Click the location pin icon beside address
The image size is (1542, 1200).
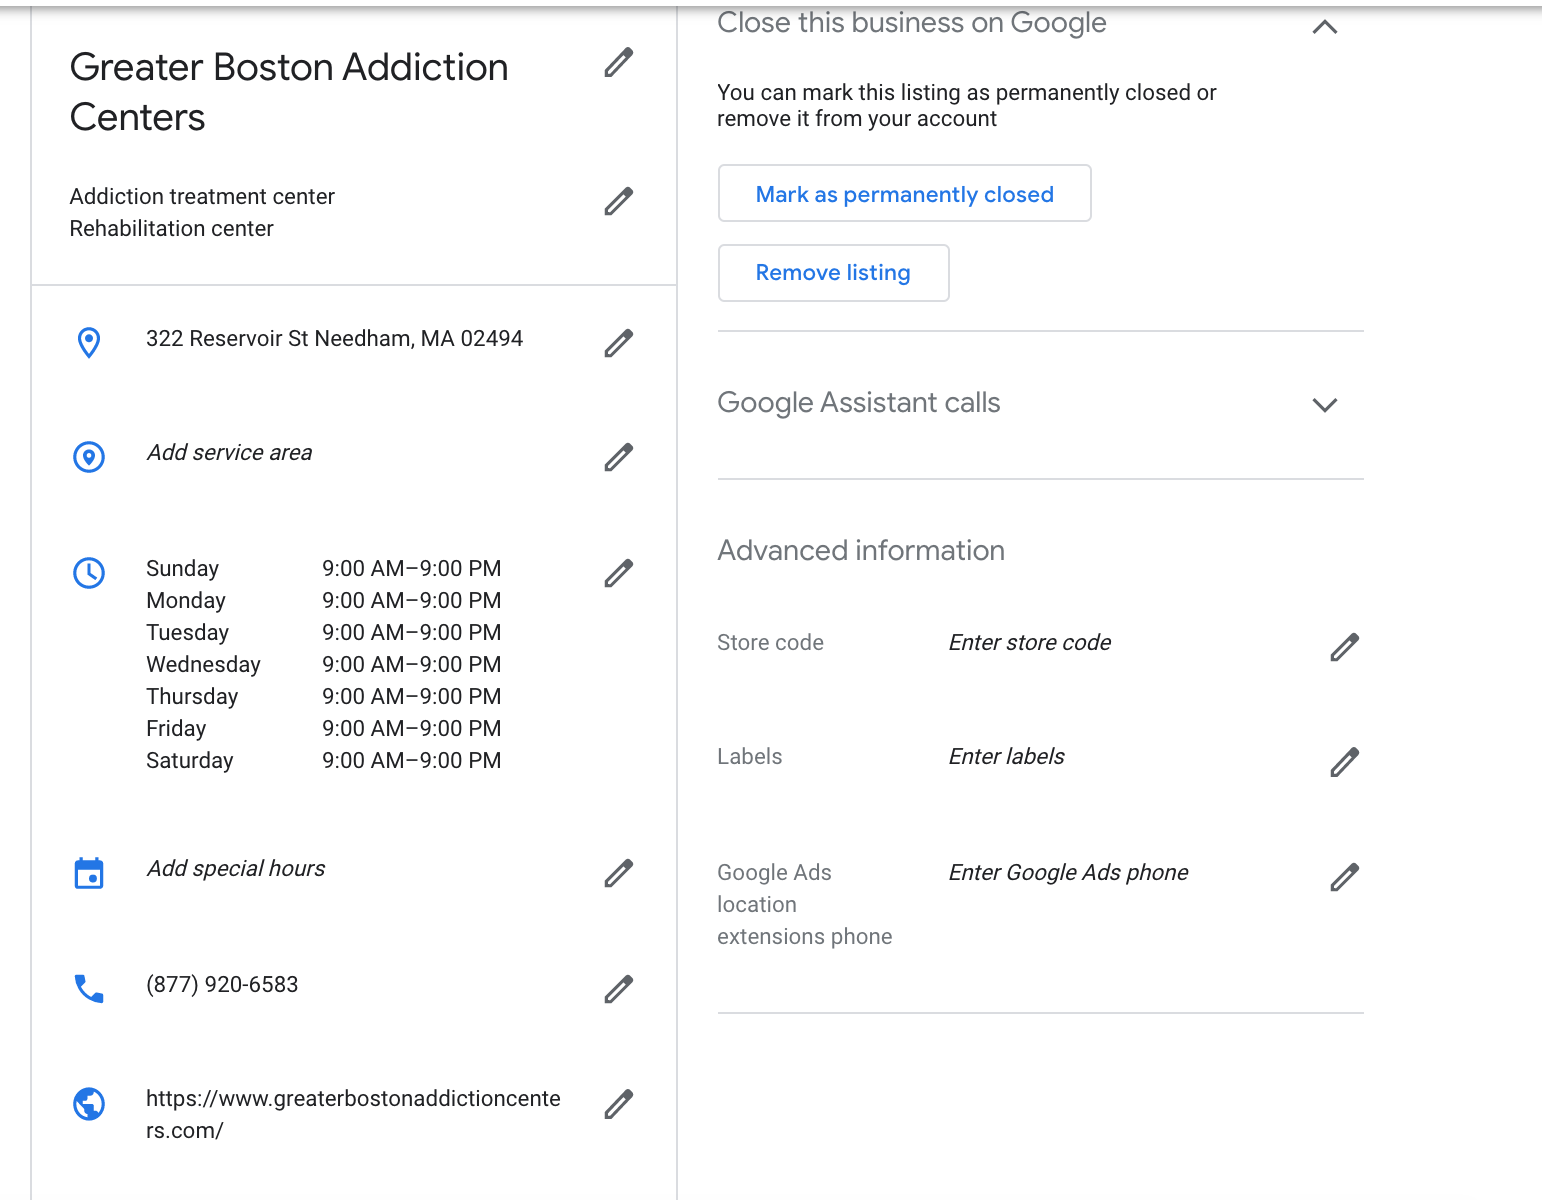tap(89, 342)
